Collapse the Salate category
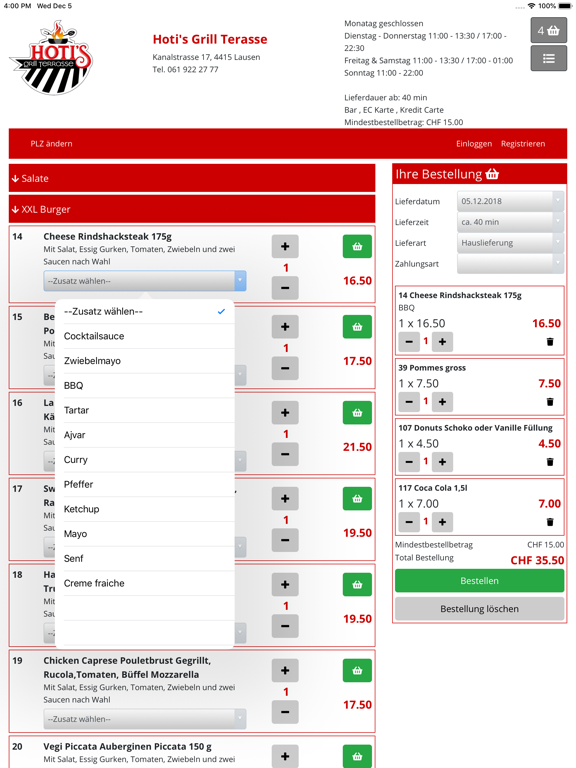The width and height of the screenshot is (576, 768). click(x=192, y=178)
